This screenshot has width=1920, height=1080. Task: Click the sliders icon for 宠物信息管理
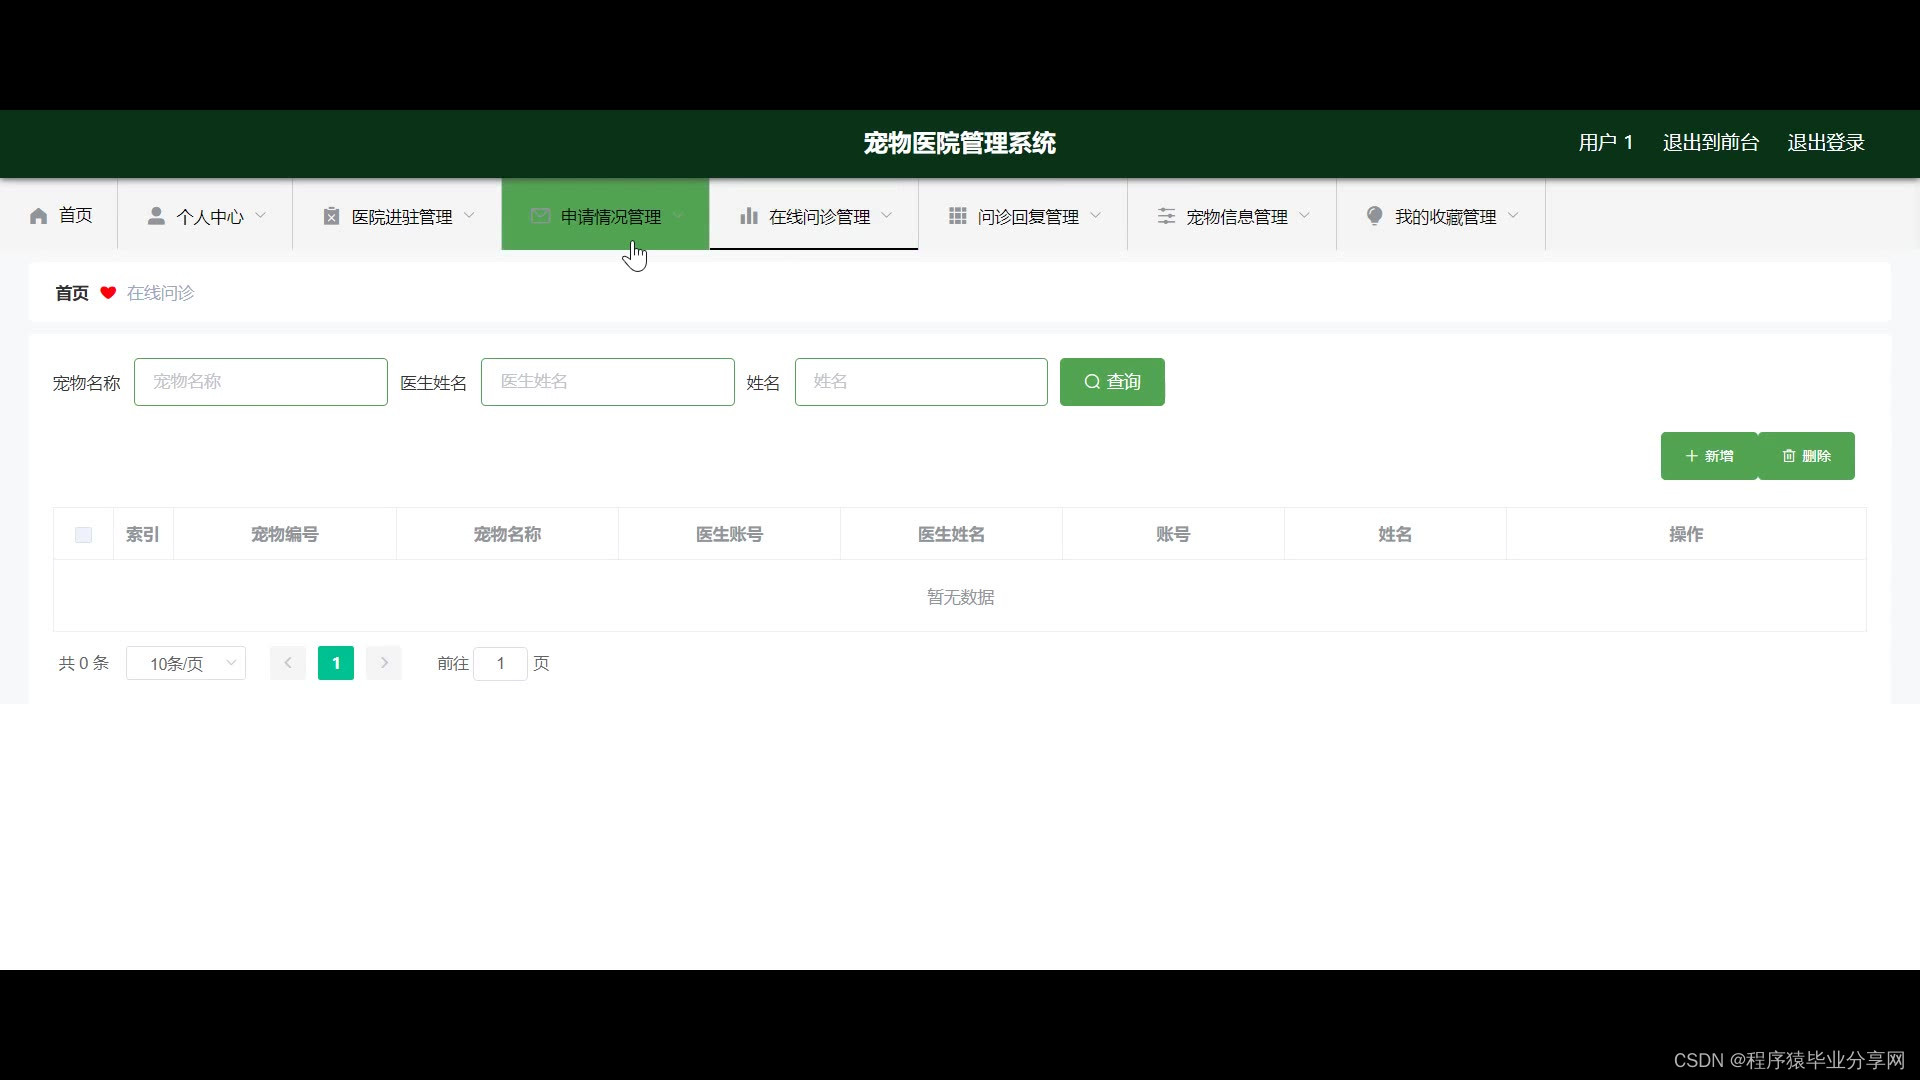point(1166,216)
